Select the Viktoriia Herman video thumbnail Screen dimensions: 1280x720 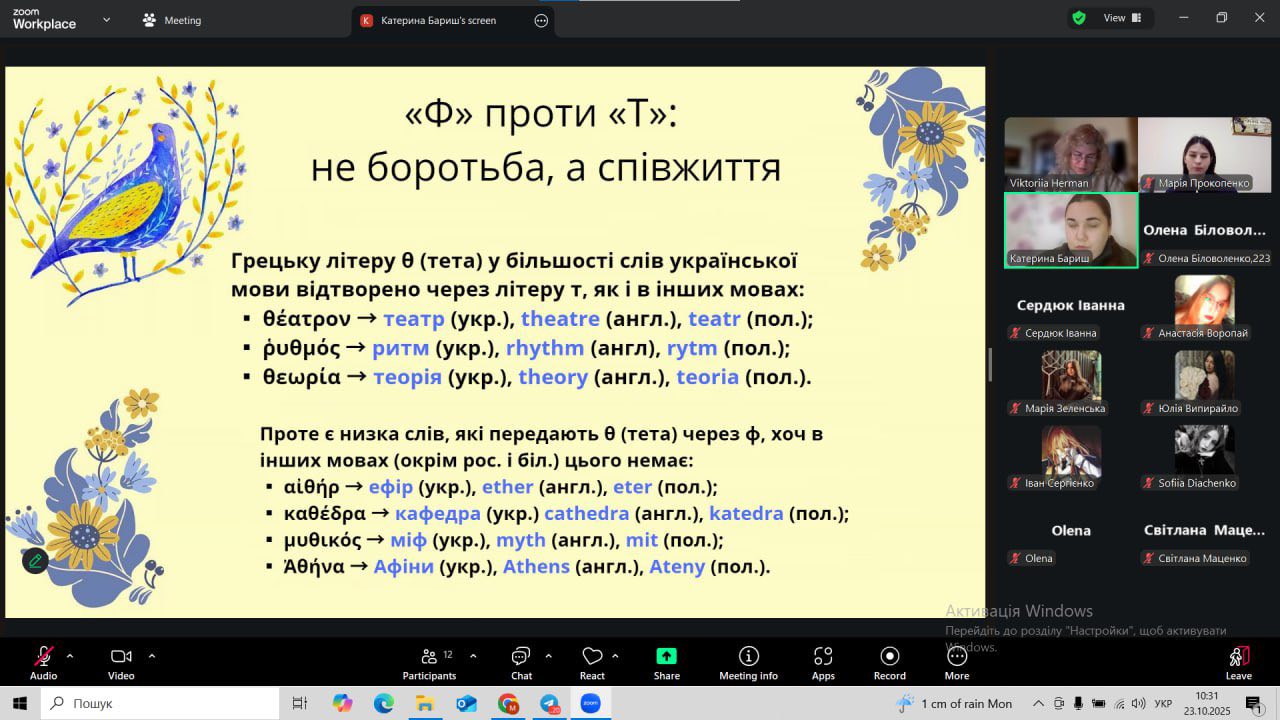[1070, 154]
